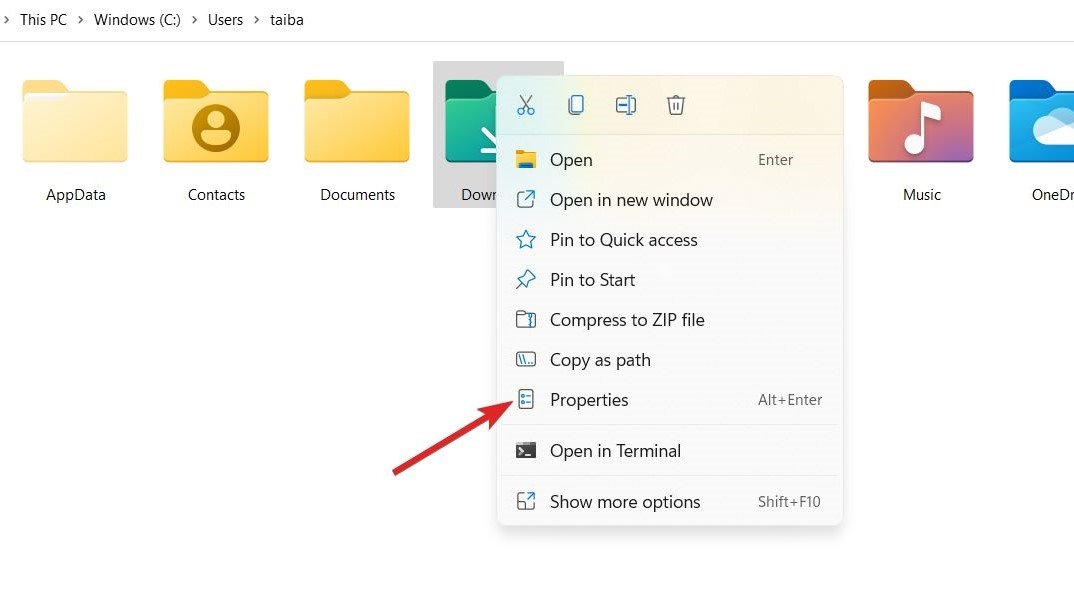This screenshot has height=615, width=1074.
Task: Click the Rename icon in context menu
Action: coord(626,105)
